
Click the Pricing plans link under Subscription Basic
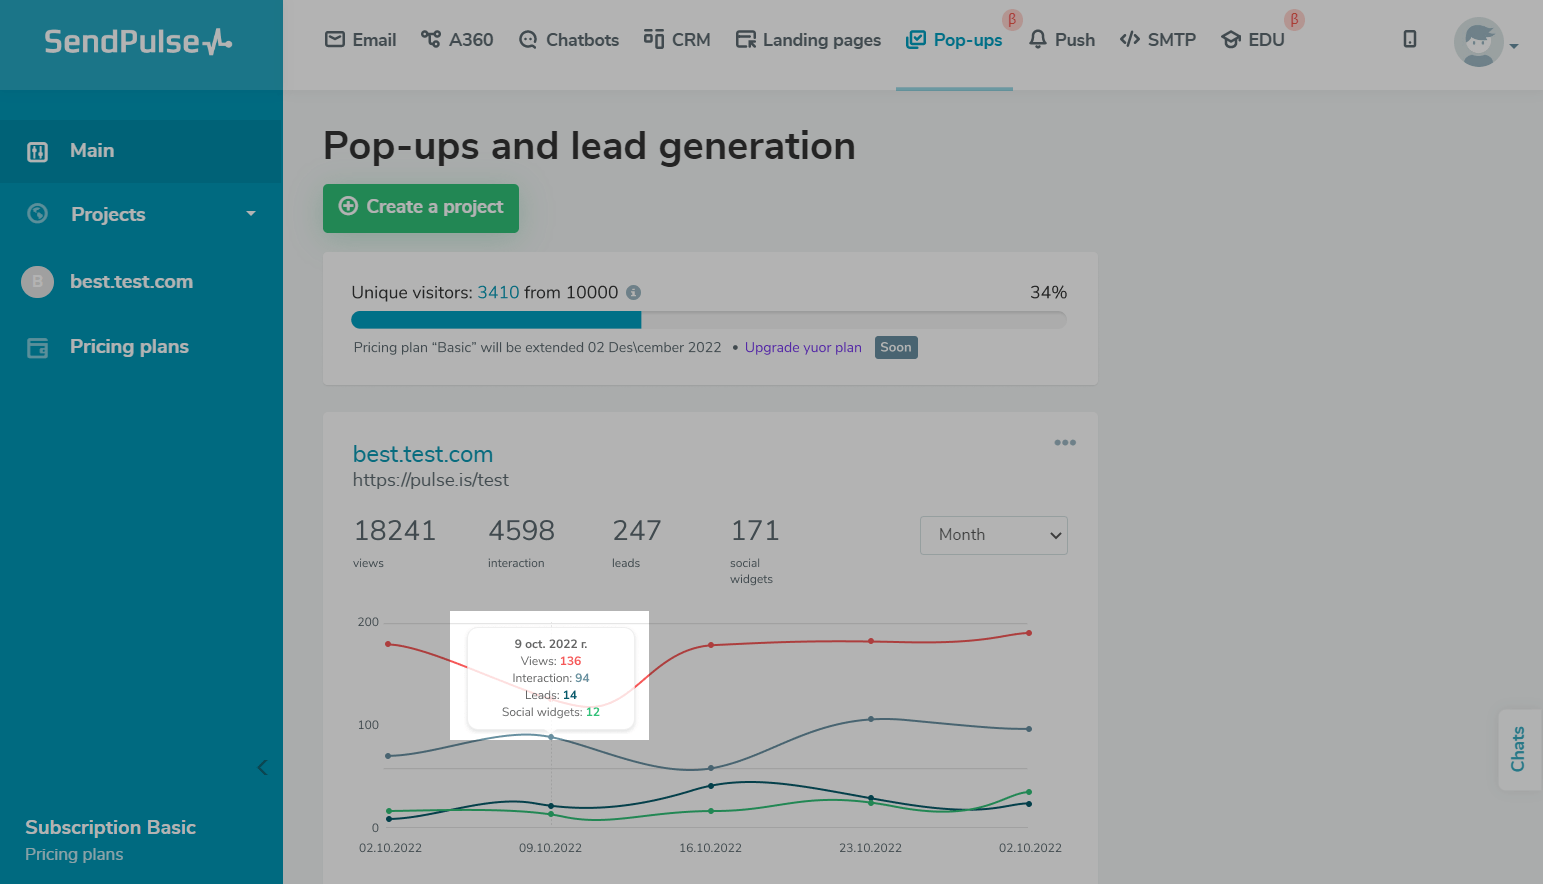coord(74,854)
